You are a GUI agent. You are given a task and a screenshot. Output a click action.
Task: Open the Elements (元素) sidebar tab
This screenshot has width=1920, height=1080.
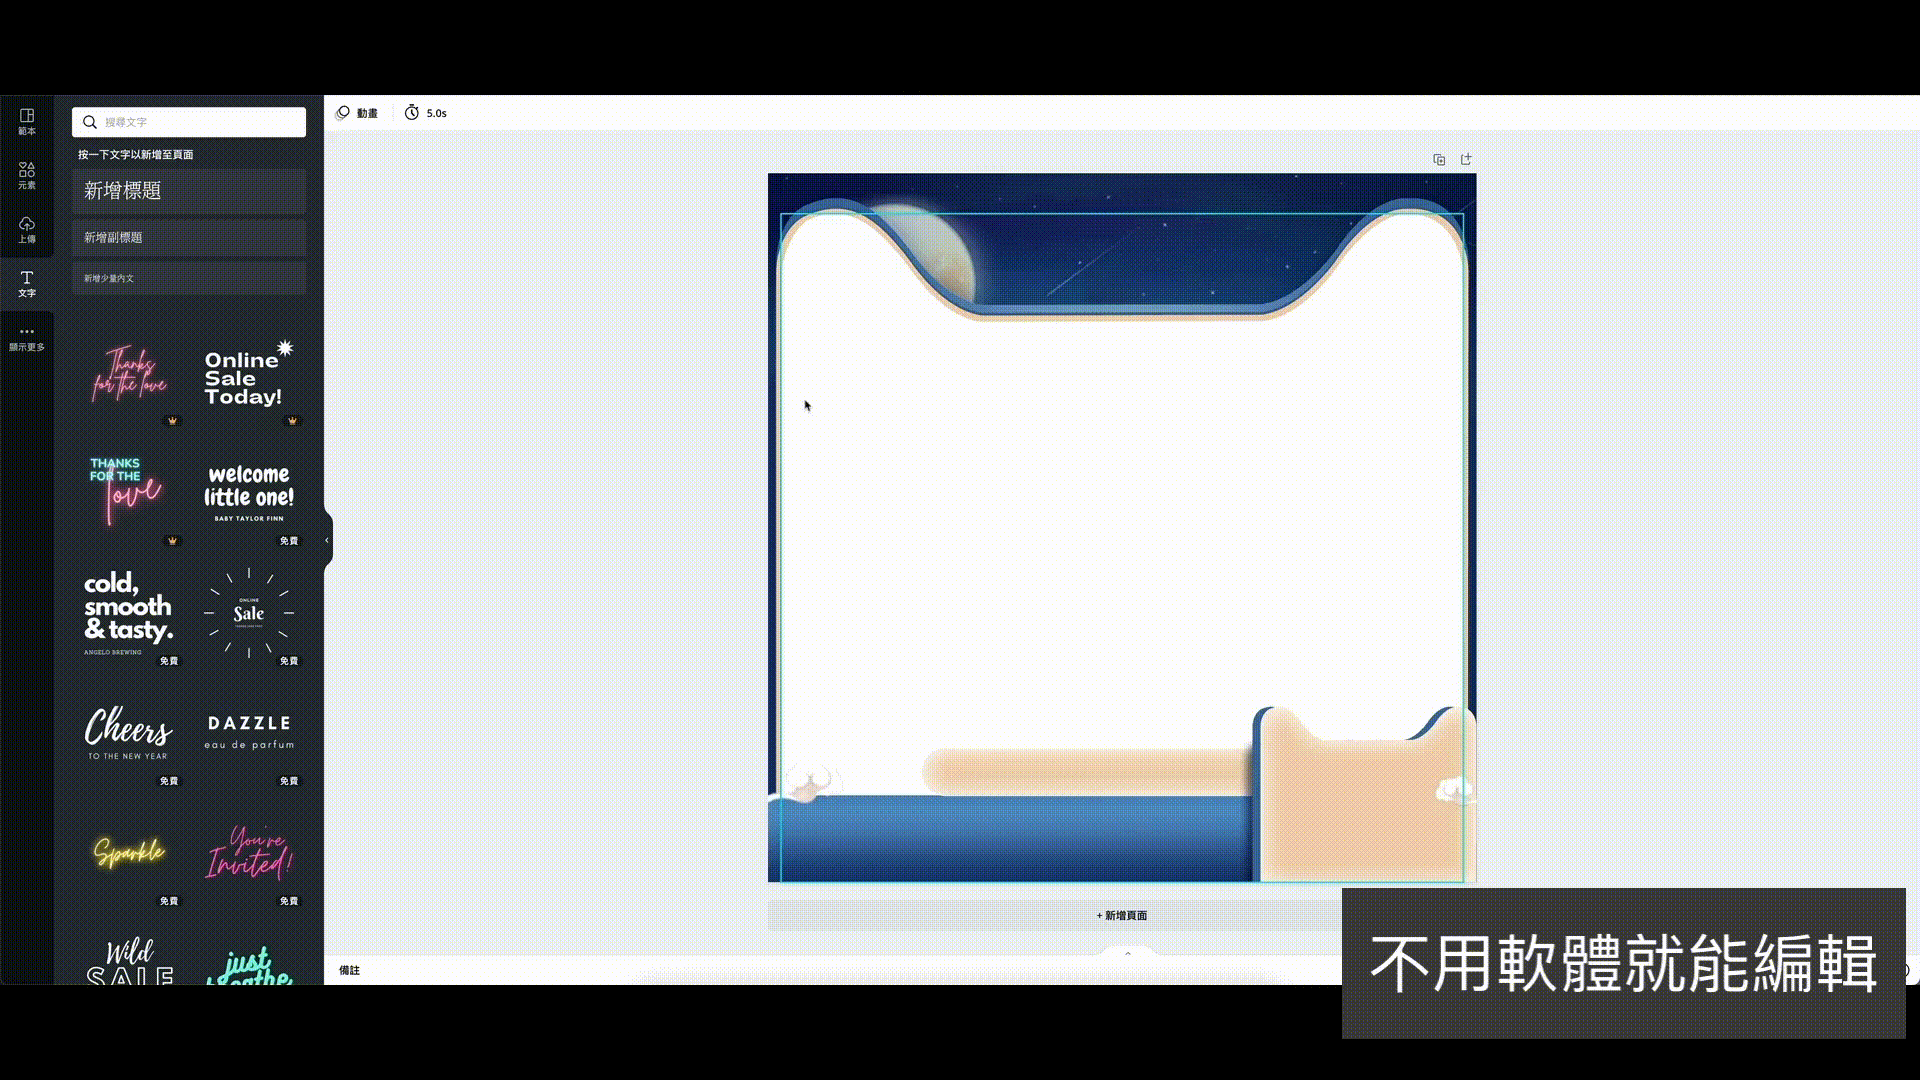27,176
